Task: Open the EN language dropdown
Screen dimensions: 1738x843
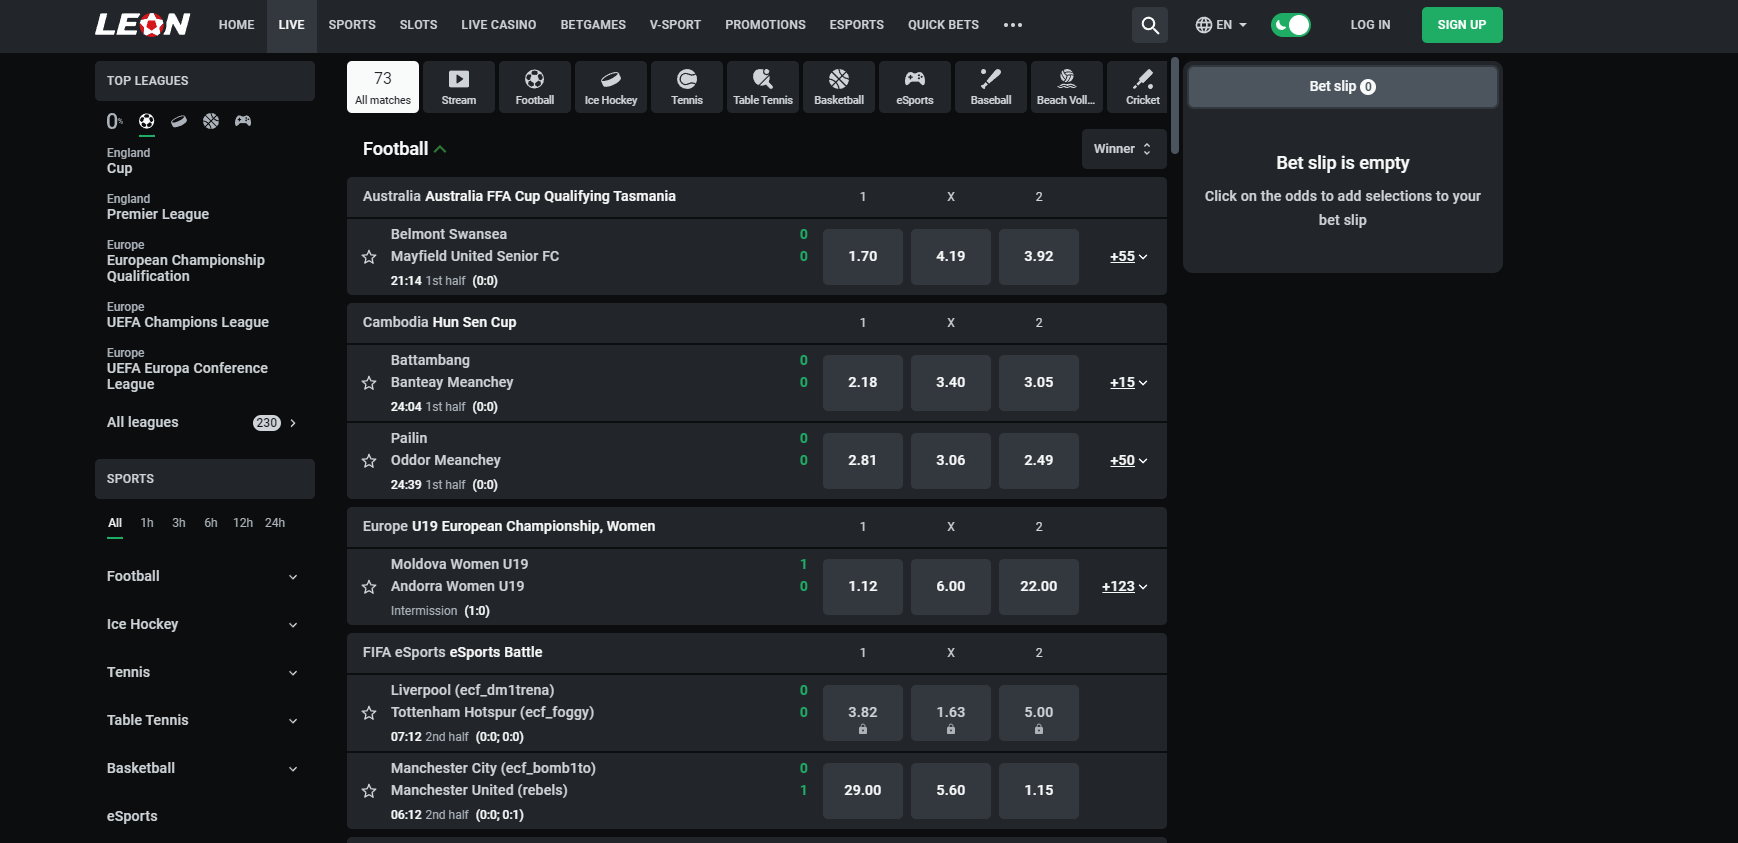Action: tap(1221, 25)
